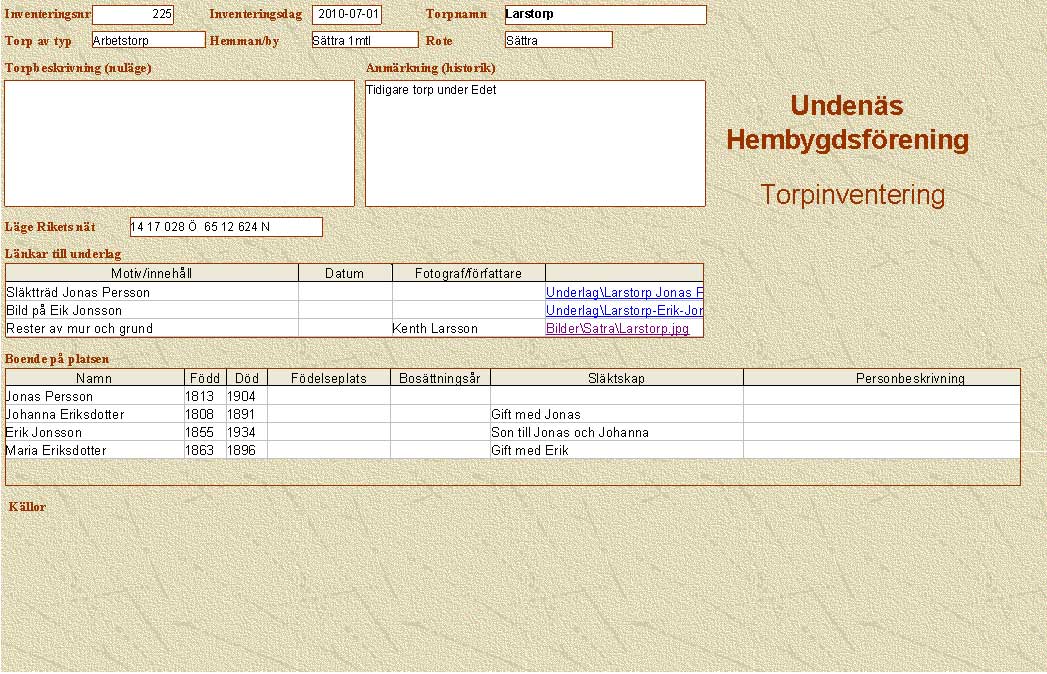1047x674 pixels.
Task: Focus the Läge Rikets nät coordinates field
Action: click(x=226, y=227)
